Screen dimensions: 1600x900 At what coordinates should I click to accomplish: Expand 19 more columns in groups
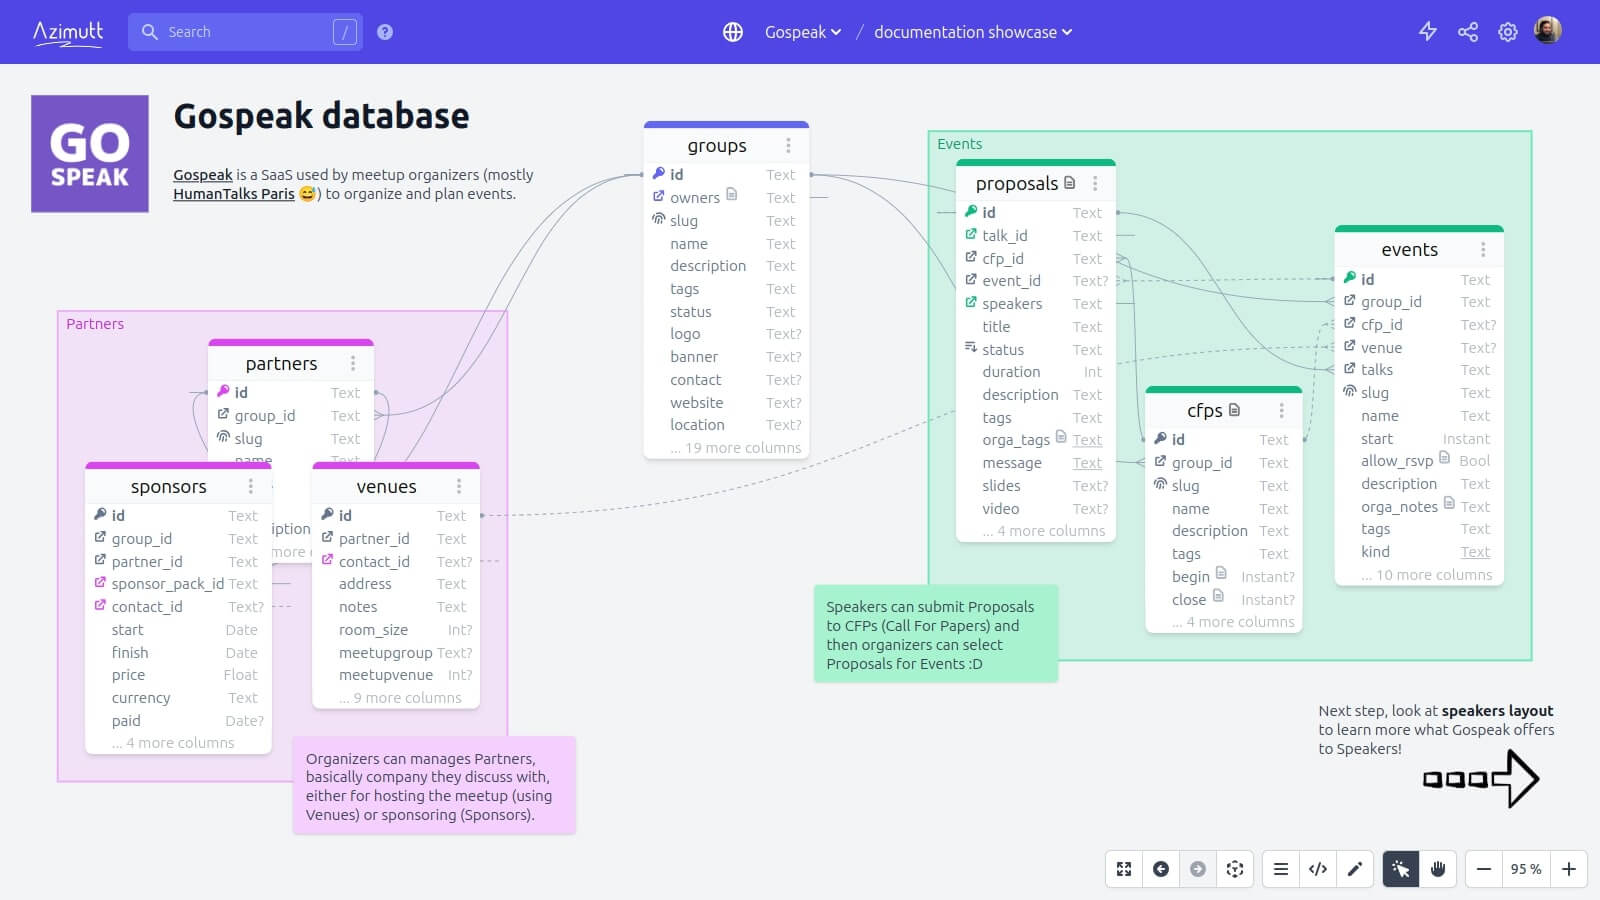(736, 448)
